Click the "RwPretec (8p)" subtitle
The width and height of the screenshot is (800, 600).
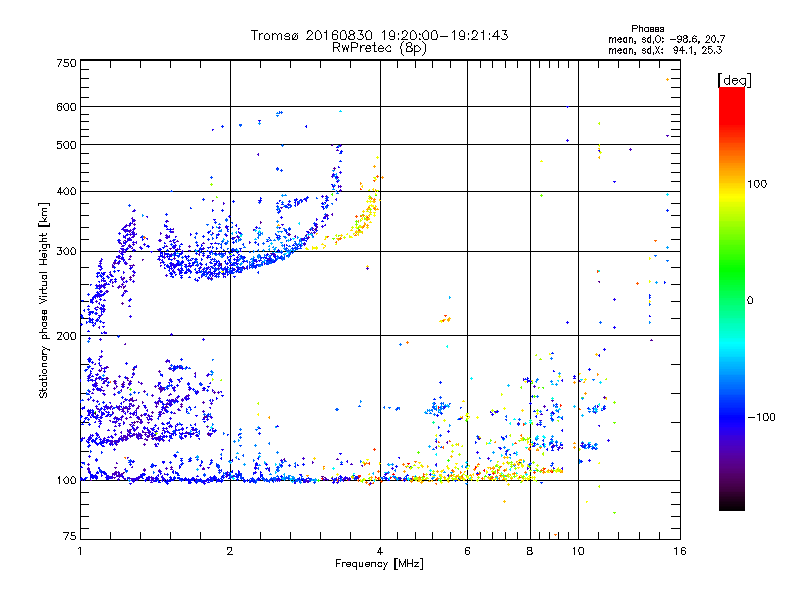tap(379, 48)
